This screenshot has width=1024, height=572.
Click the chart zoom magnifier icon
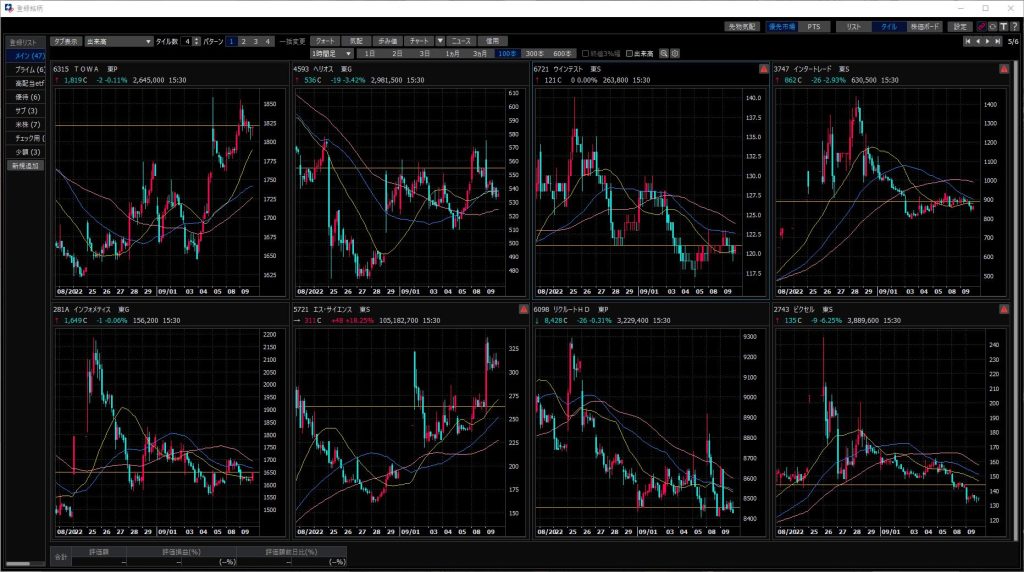[x=664, y=53]
